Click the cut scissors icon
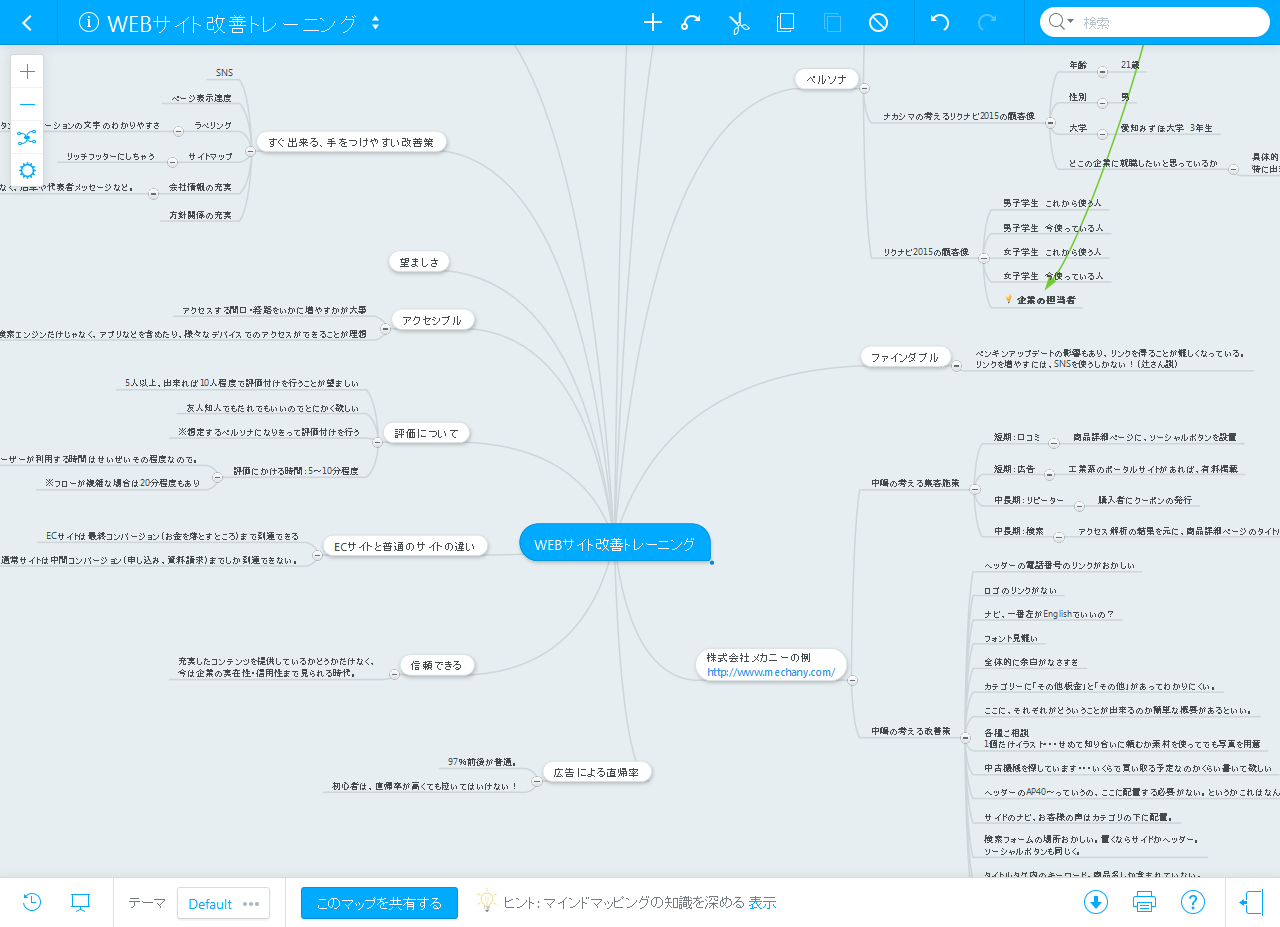The width and height of the screenshot is (1280, 927). [x=739, y=23]
